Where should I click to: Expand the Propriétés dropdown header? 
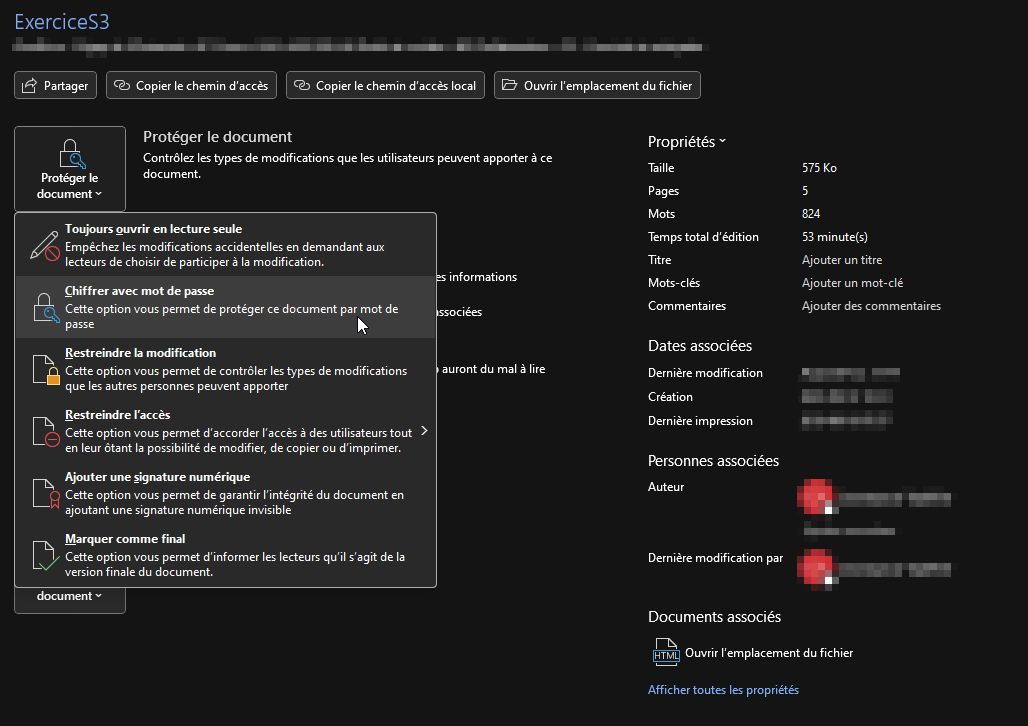(x=687, y=142)
